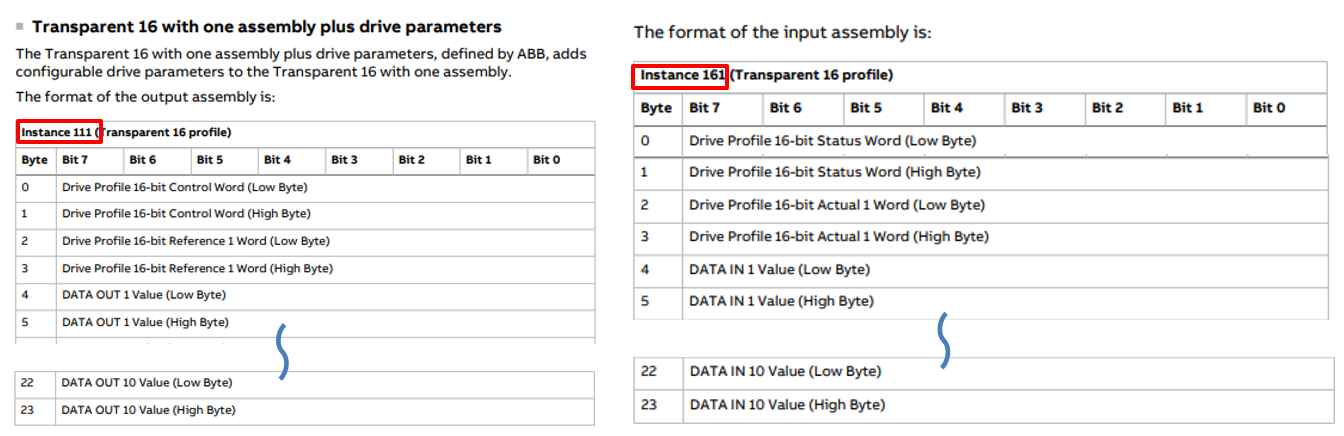The image size is (1344, 436).
Task: Click the square bullet before the section heading
Action: [x=20, y=27]
